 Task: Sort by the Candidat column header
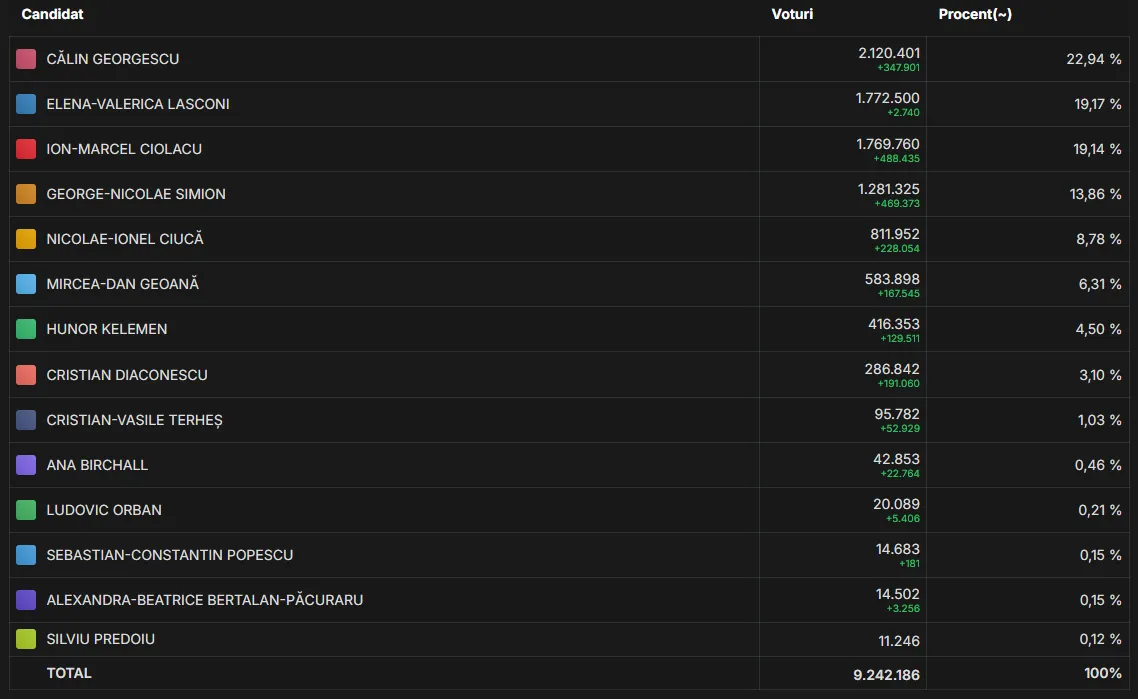[53, 14]
